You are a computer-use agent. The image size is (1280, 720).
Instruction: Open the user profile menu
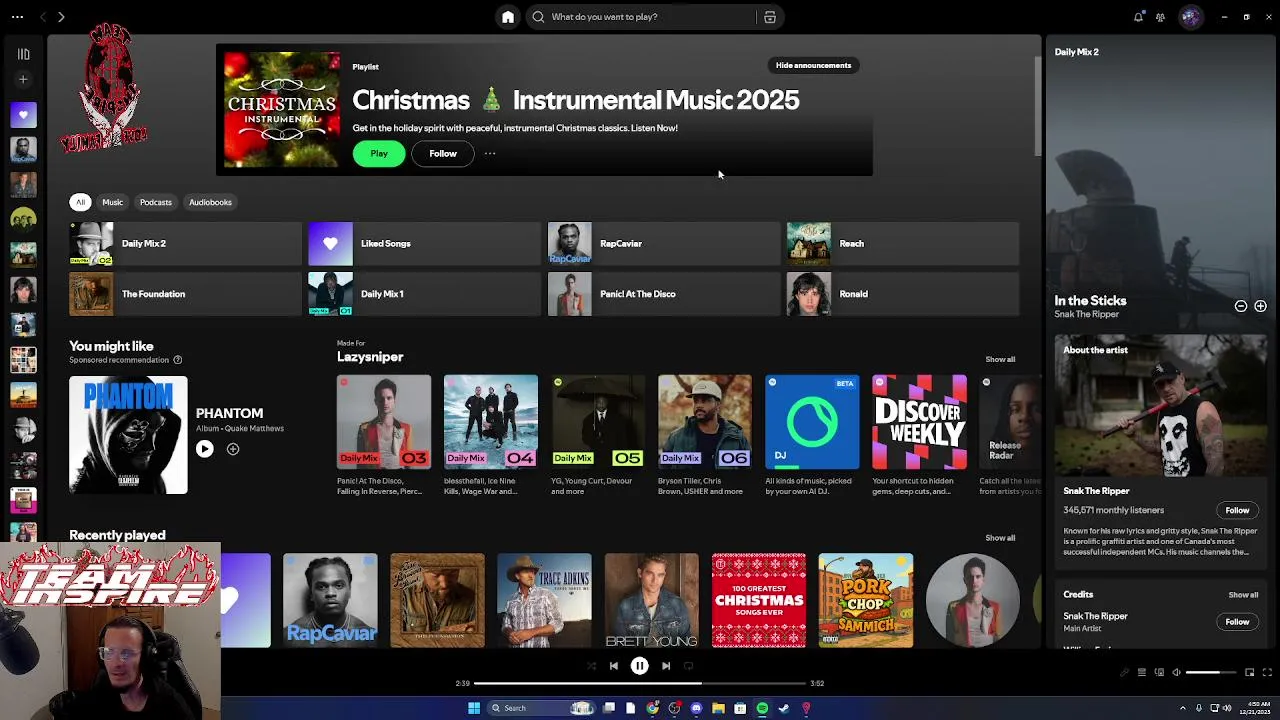pos(1190,17)
